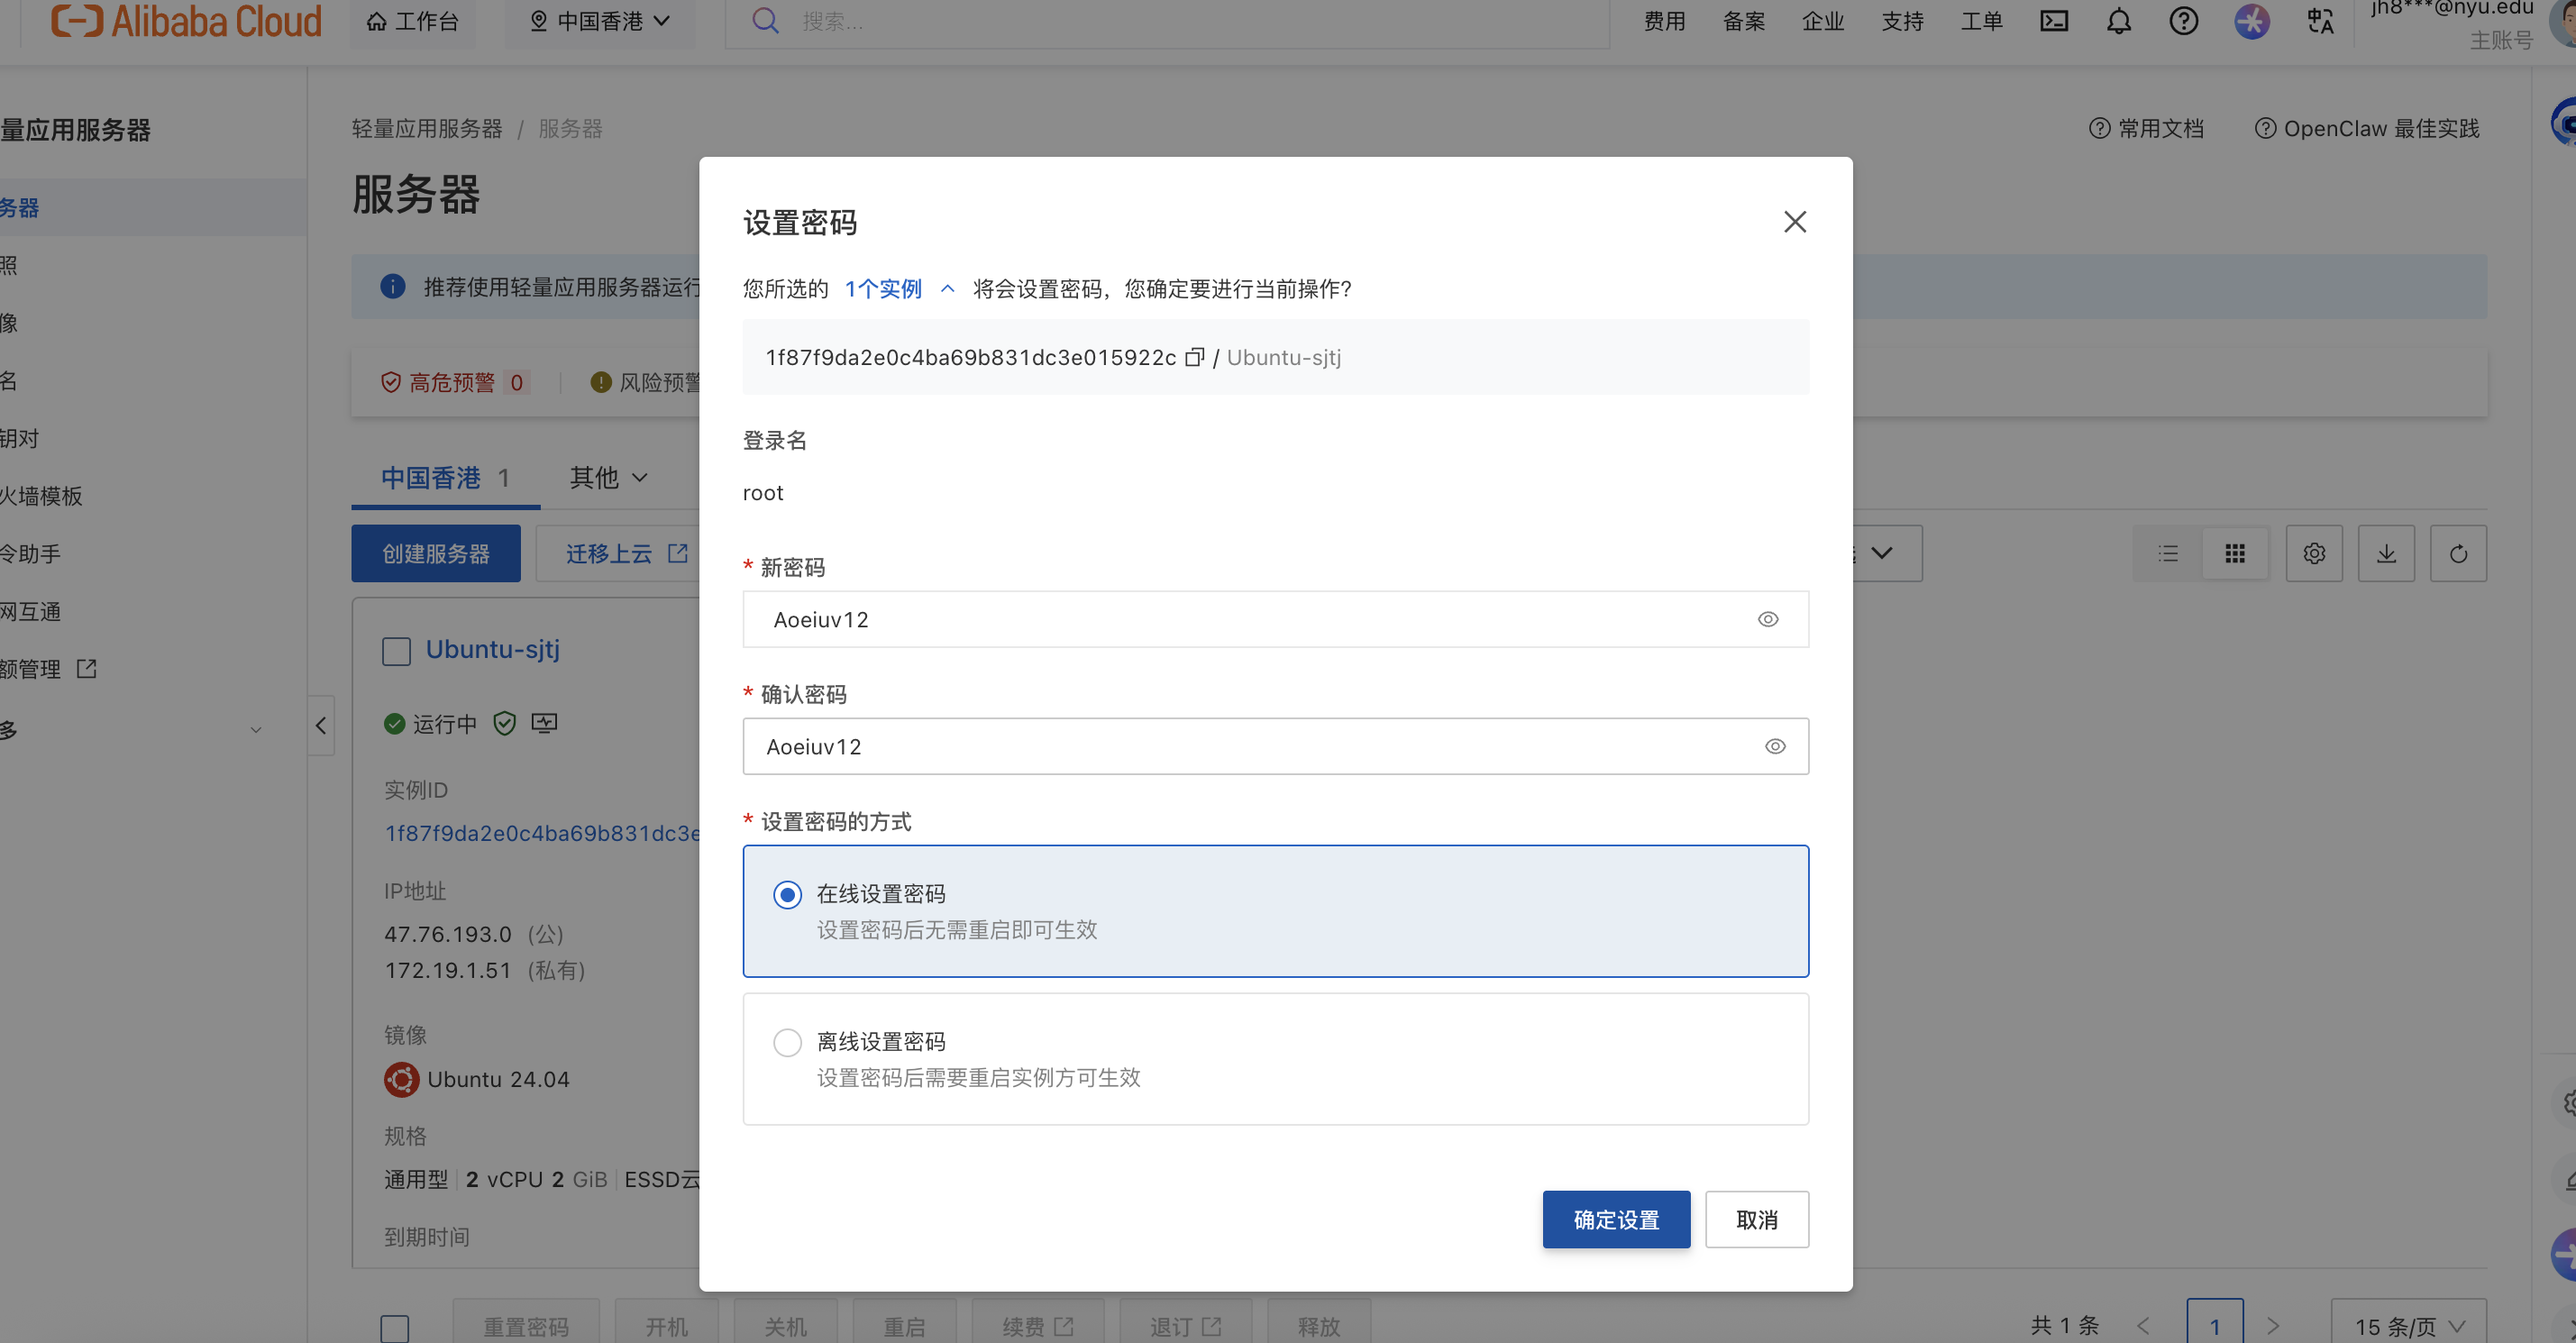Check the bottom select-all checkbox

click(x=395, y=1327)
